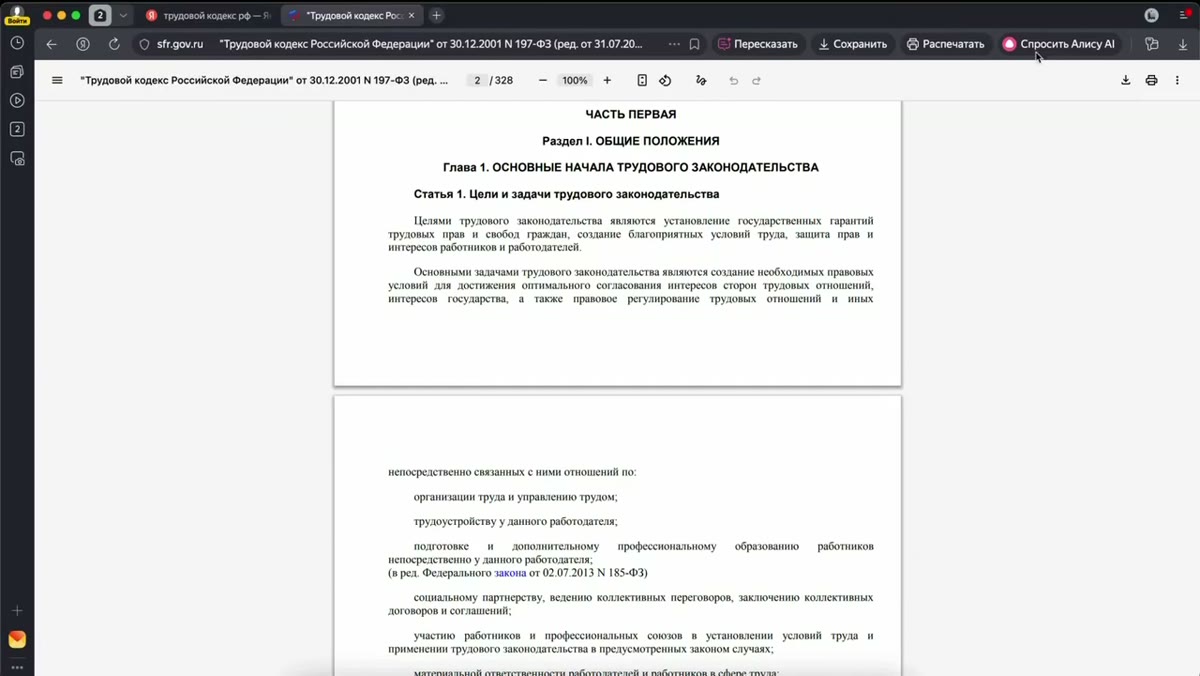Add a sidebar app with plus icon

[x=17, y=610]
